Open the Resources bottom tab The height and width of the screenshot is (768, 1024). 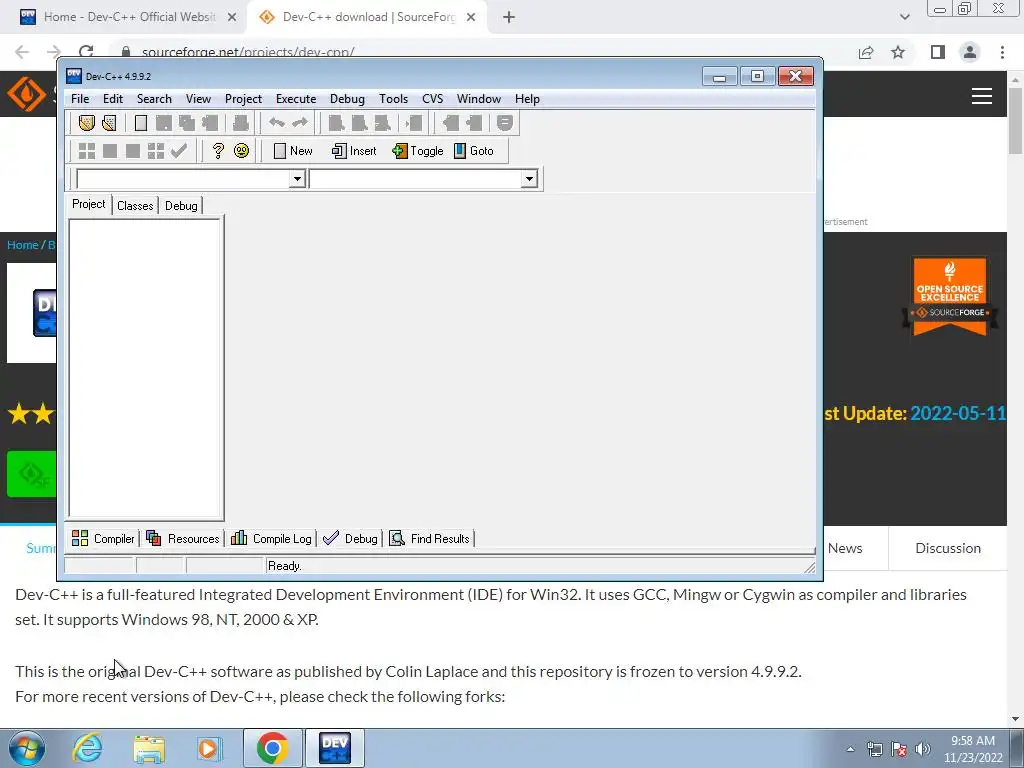click(x=183, y=538)
